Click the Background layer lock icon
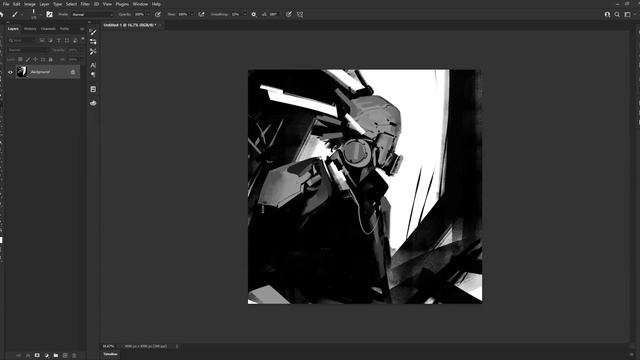 point(73,72)
